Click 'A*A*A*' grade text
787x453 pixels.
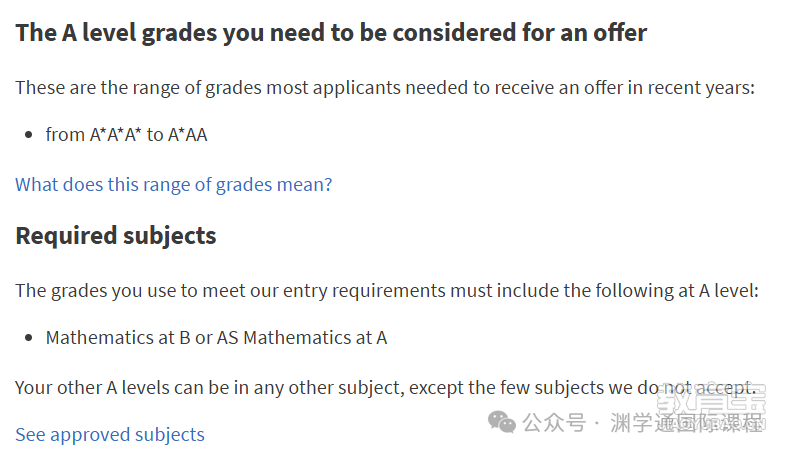coord(115,134)
